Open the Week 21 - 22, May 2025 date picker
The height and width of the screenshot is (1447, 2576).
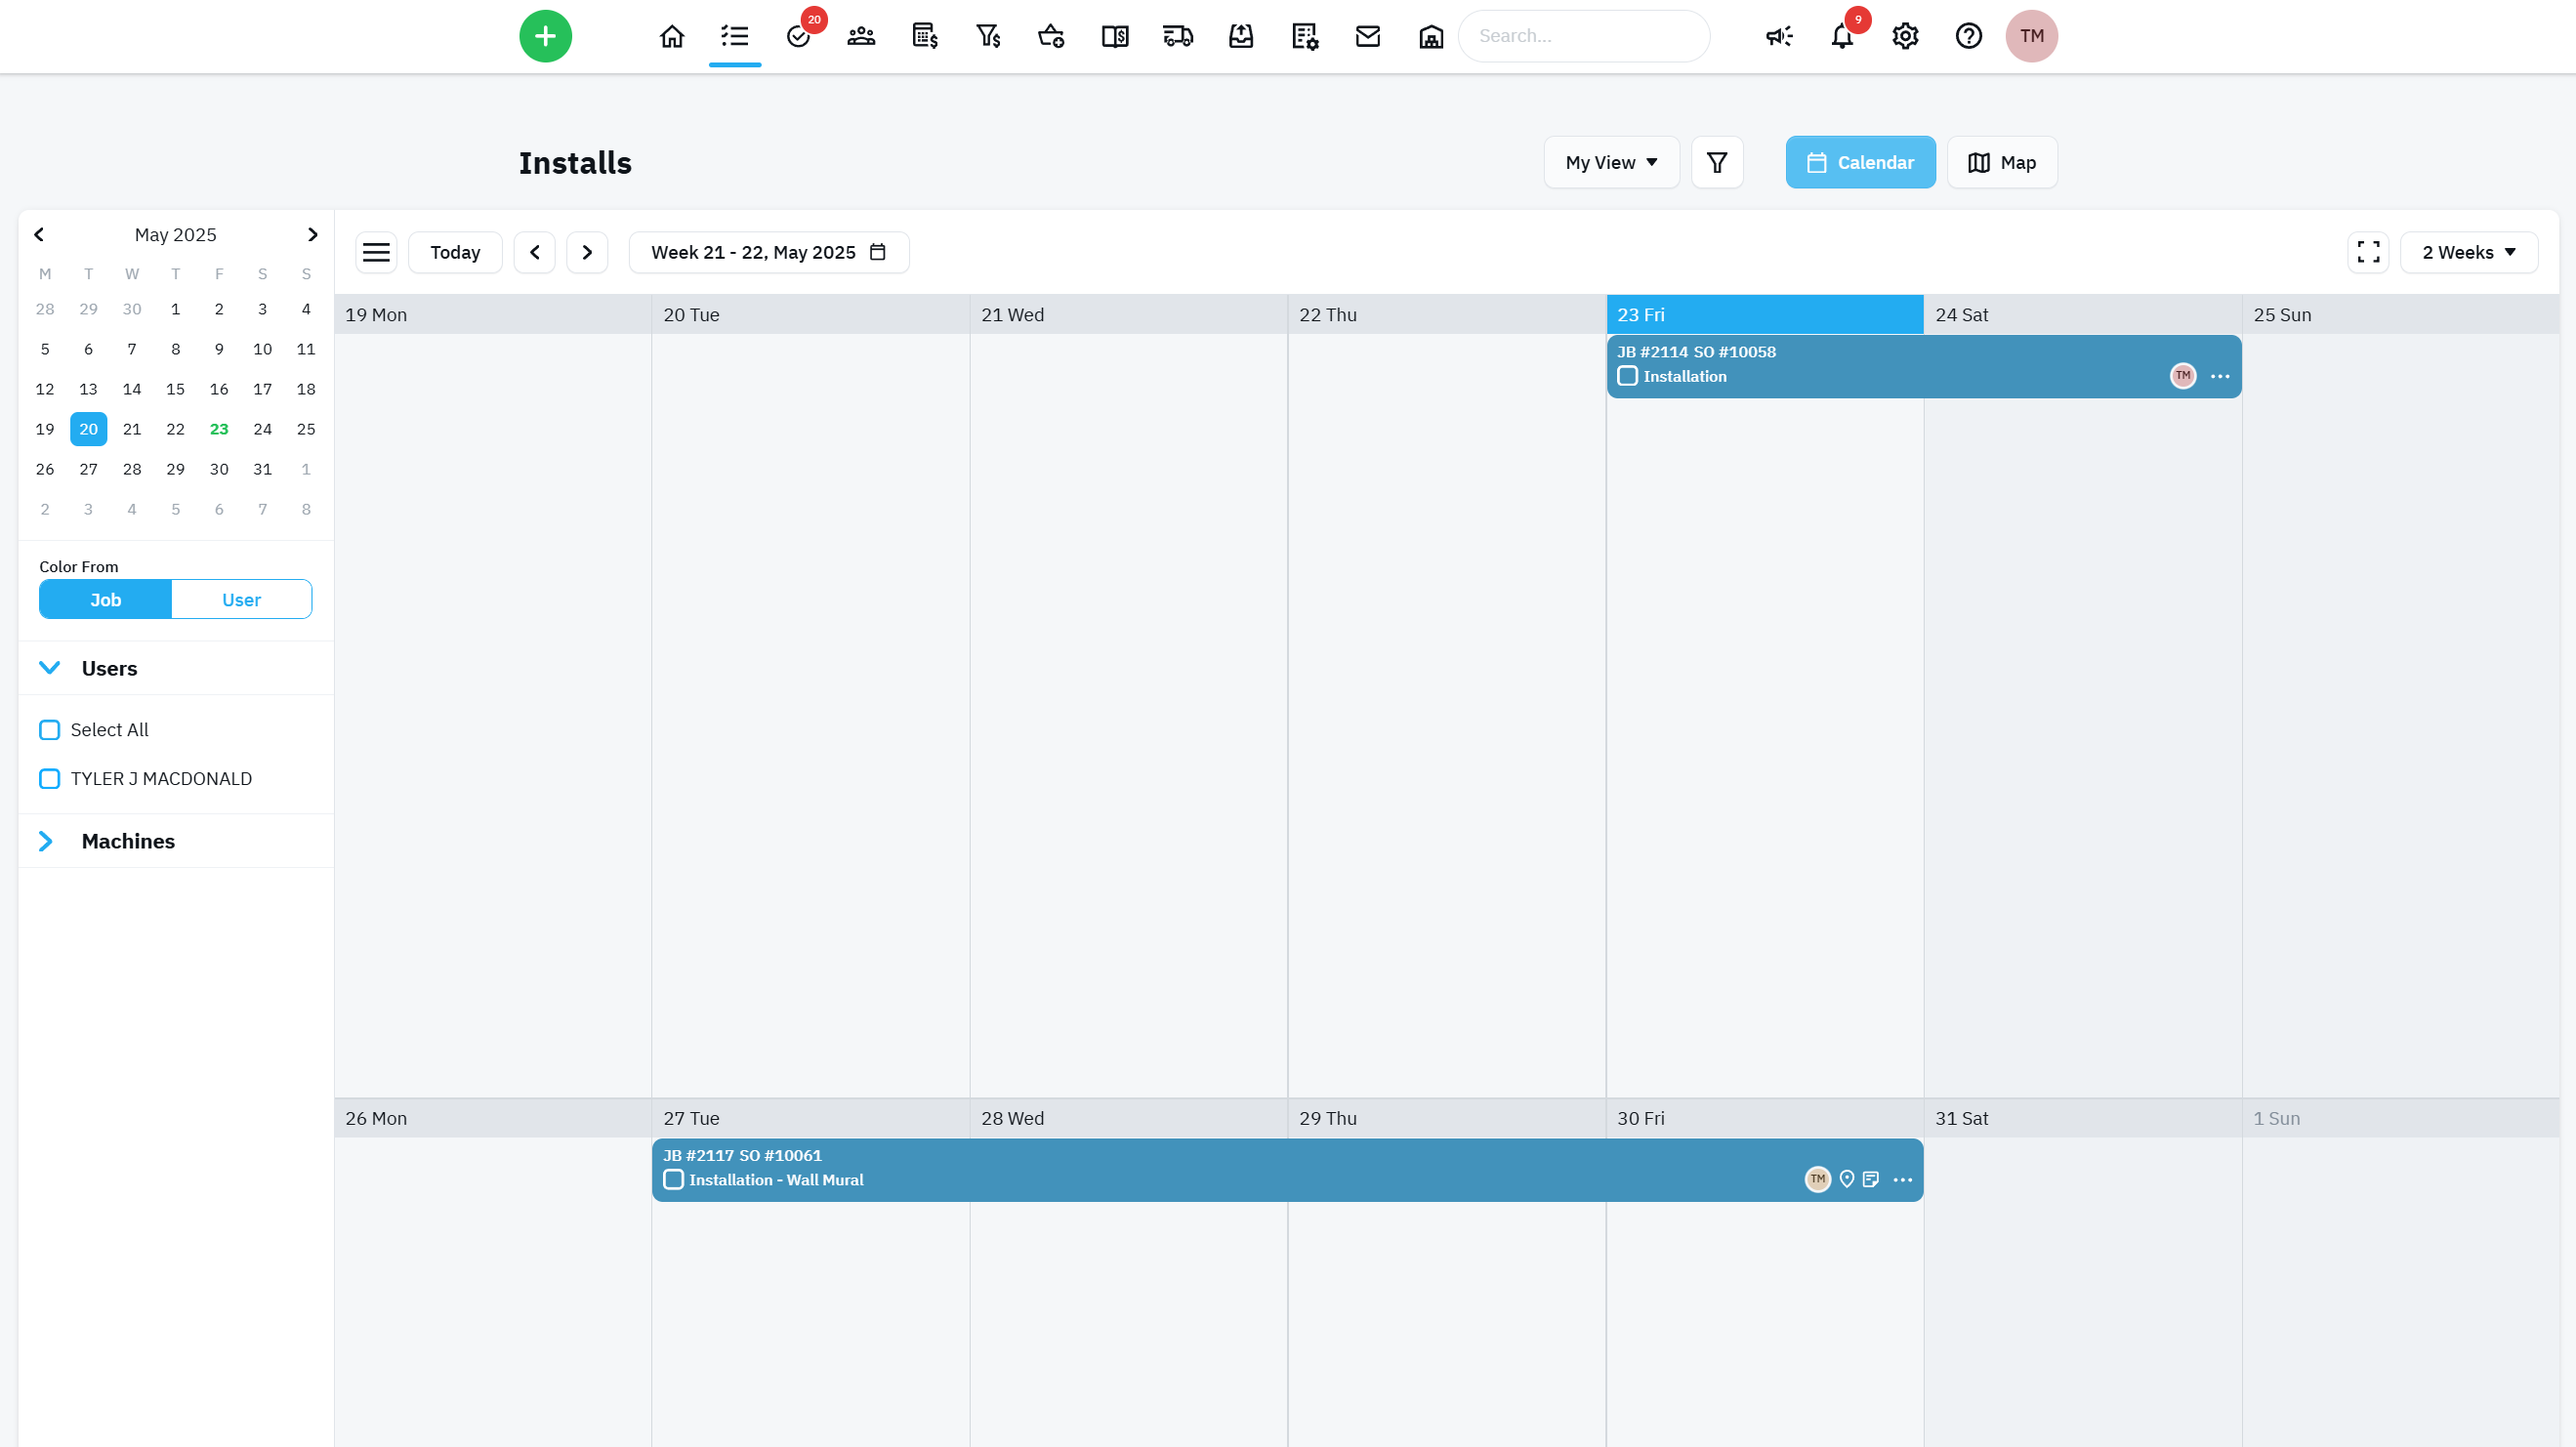point(768,252)
